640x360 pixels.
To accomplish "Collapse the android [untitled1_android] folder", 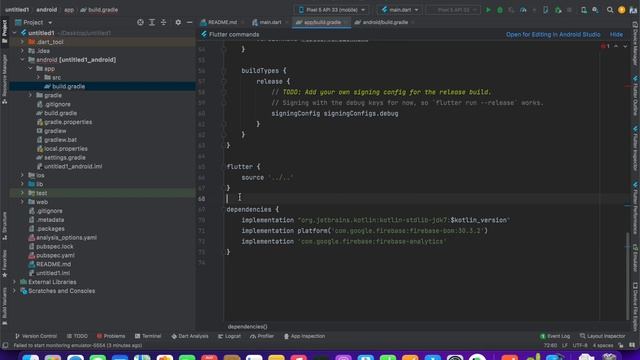I will [22, 60].
